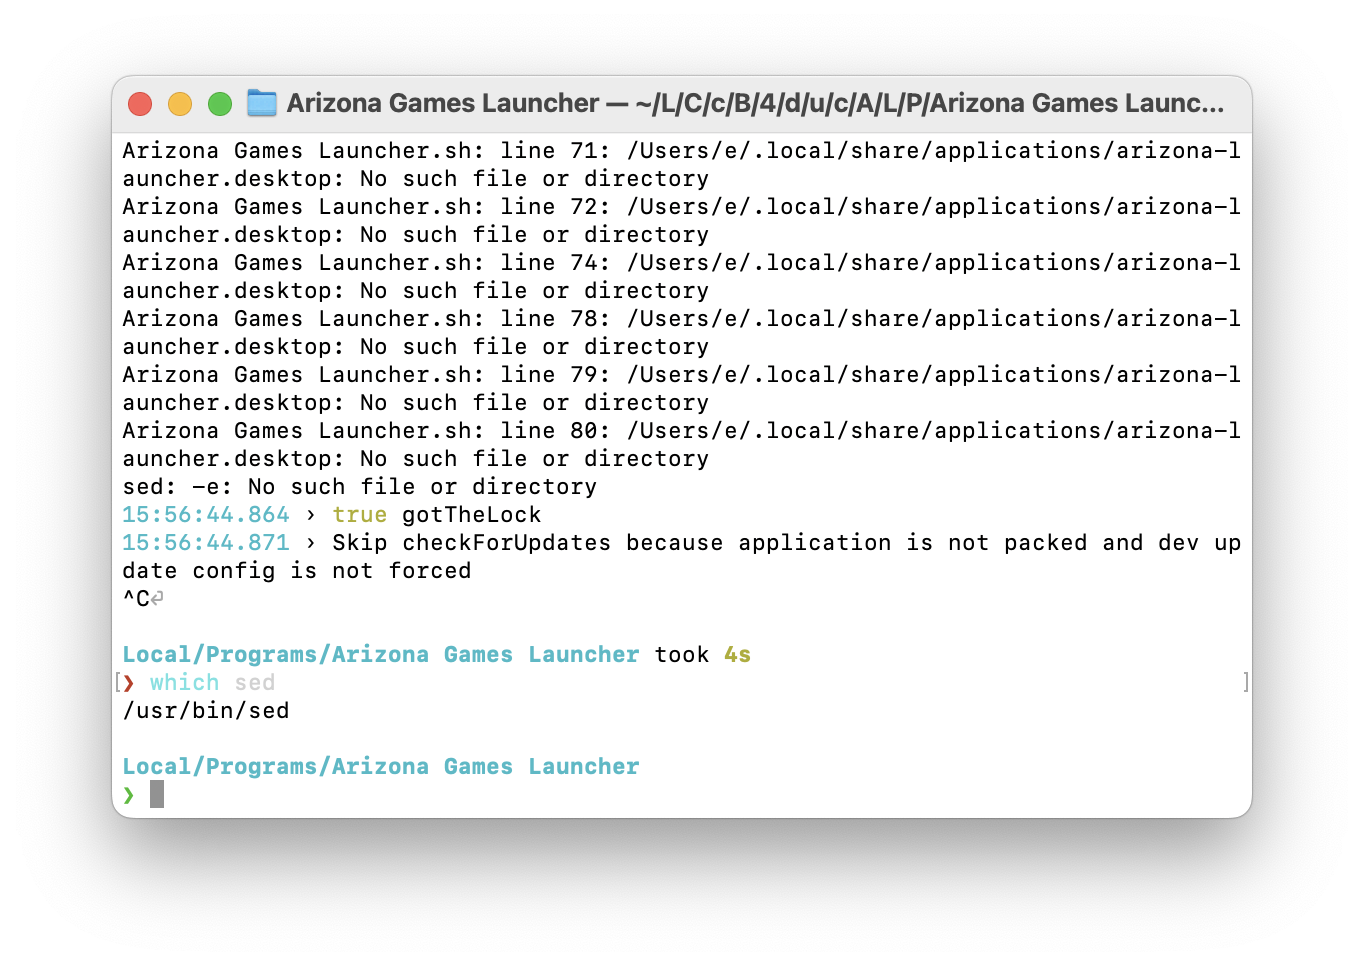Minimize the terminal using the yellow button
Screen dimensions: 1364x966
[180, 104]
